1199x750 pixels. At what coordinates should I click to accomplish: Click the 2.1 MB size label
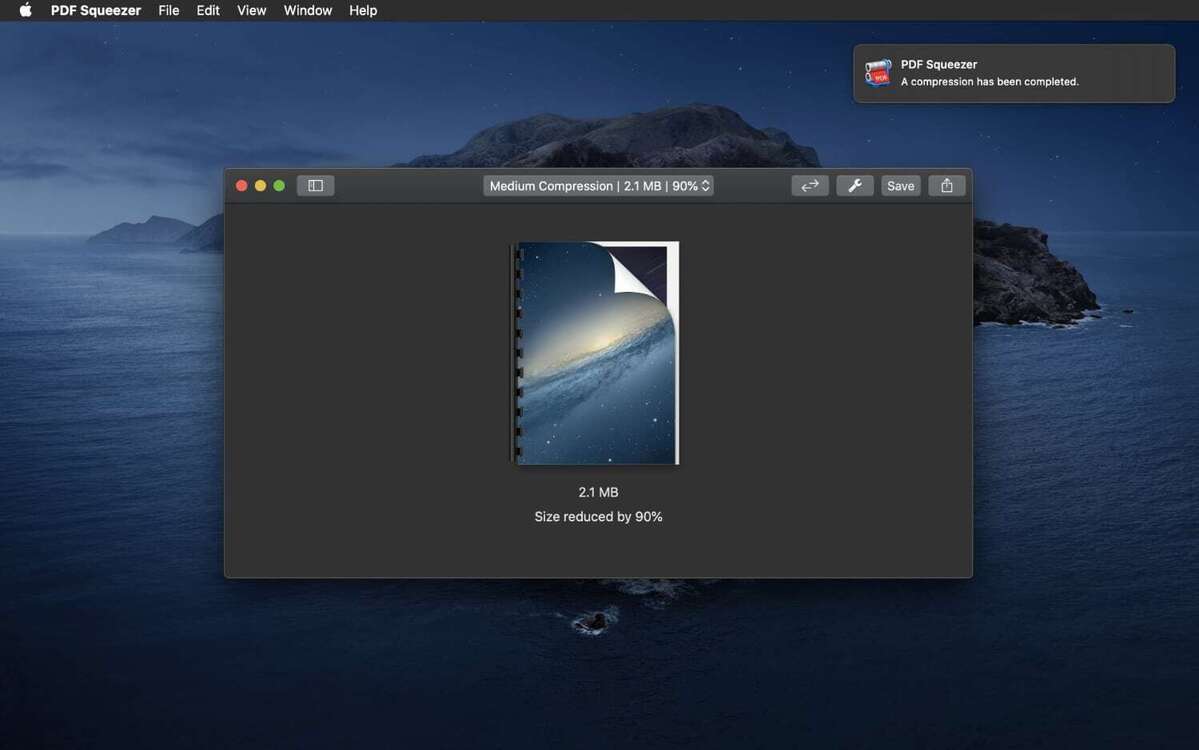(598, 492)
